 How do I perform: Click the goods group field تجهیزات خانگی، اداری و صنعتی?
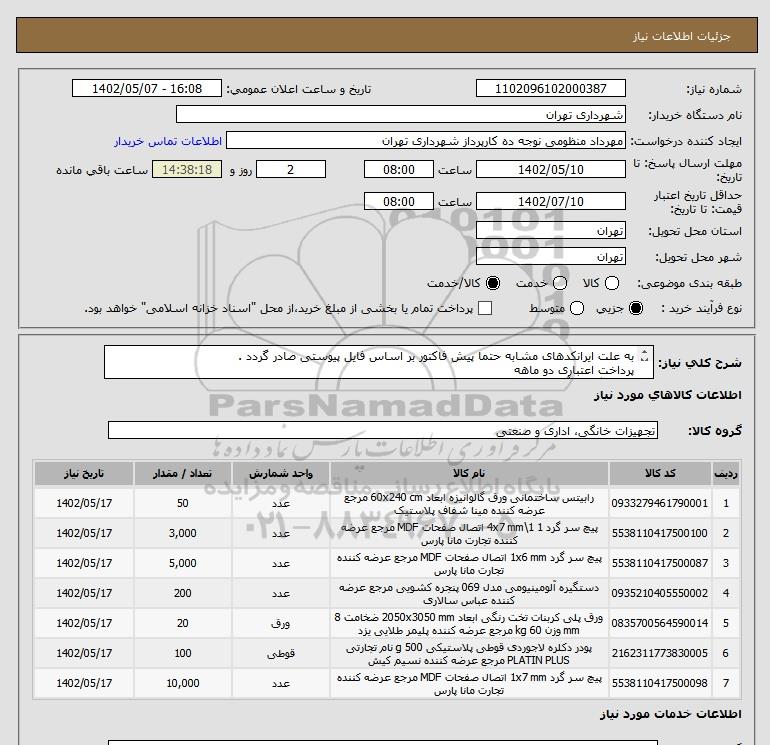(x=383, y=431)
